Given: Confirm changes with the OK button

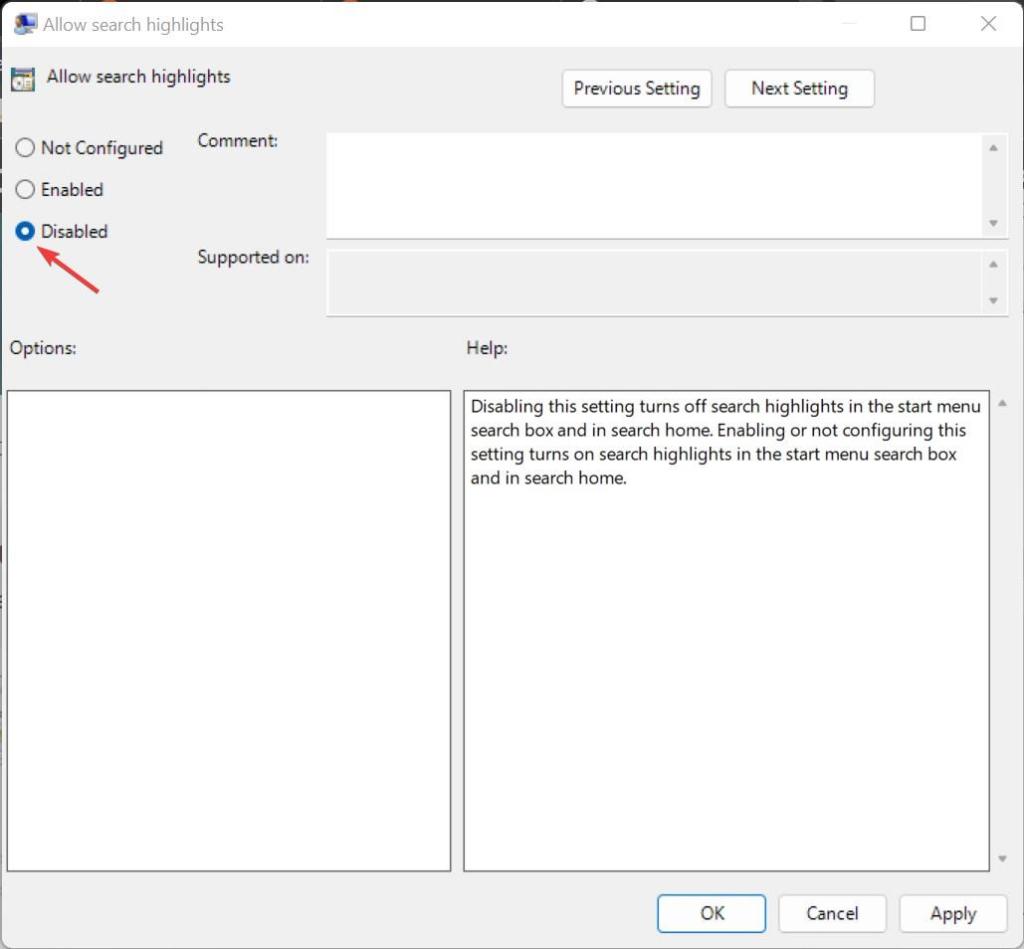Looking at the screenshot, I should (711, 913).
